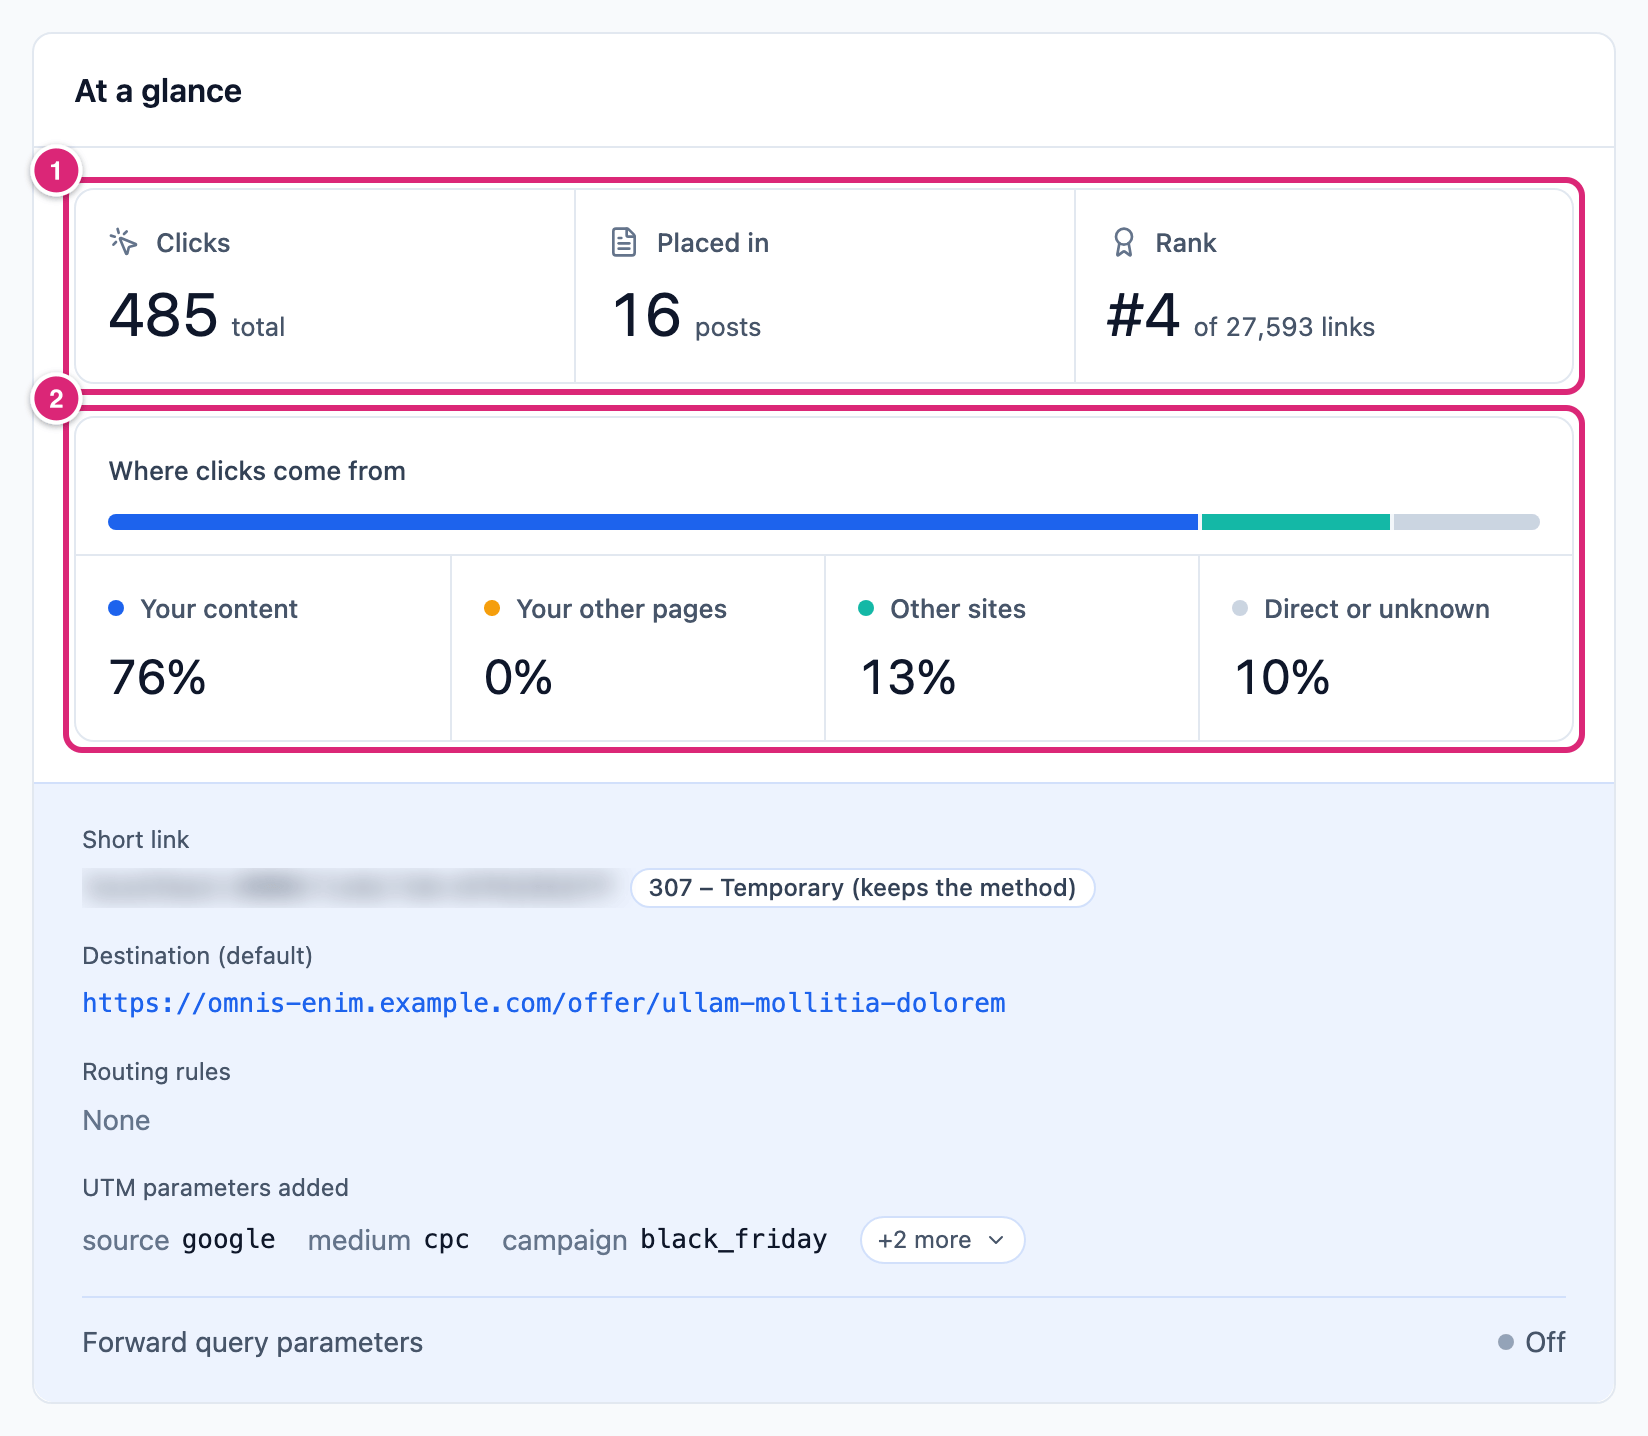Click the 307 – Temporary redirect badge
The width and height of the screenshot is (1648, 1436).
point(862,888)
